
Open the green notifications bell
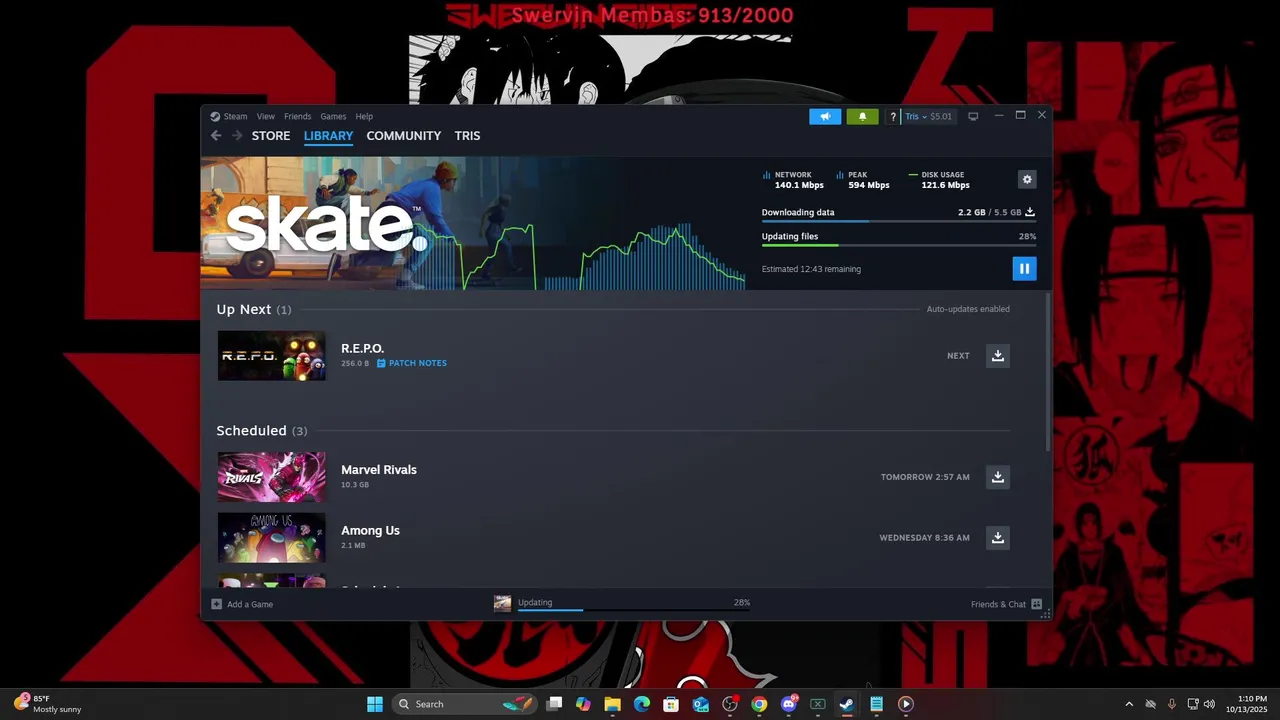[862, 116]
